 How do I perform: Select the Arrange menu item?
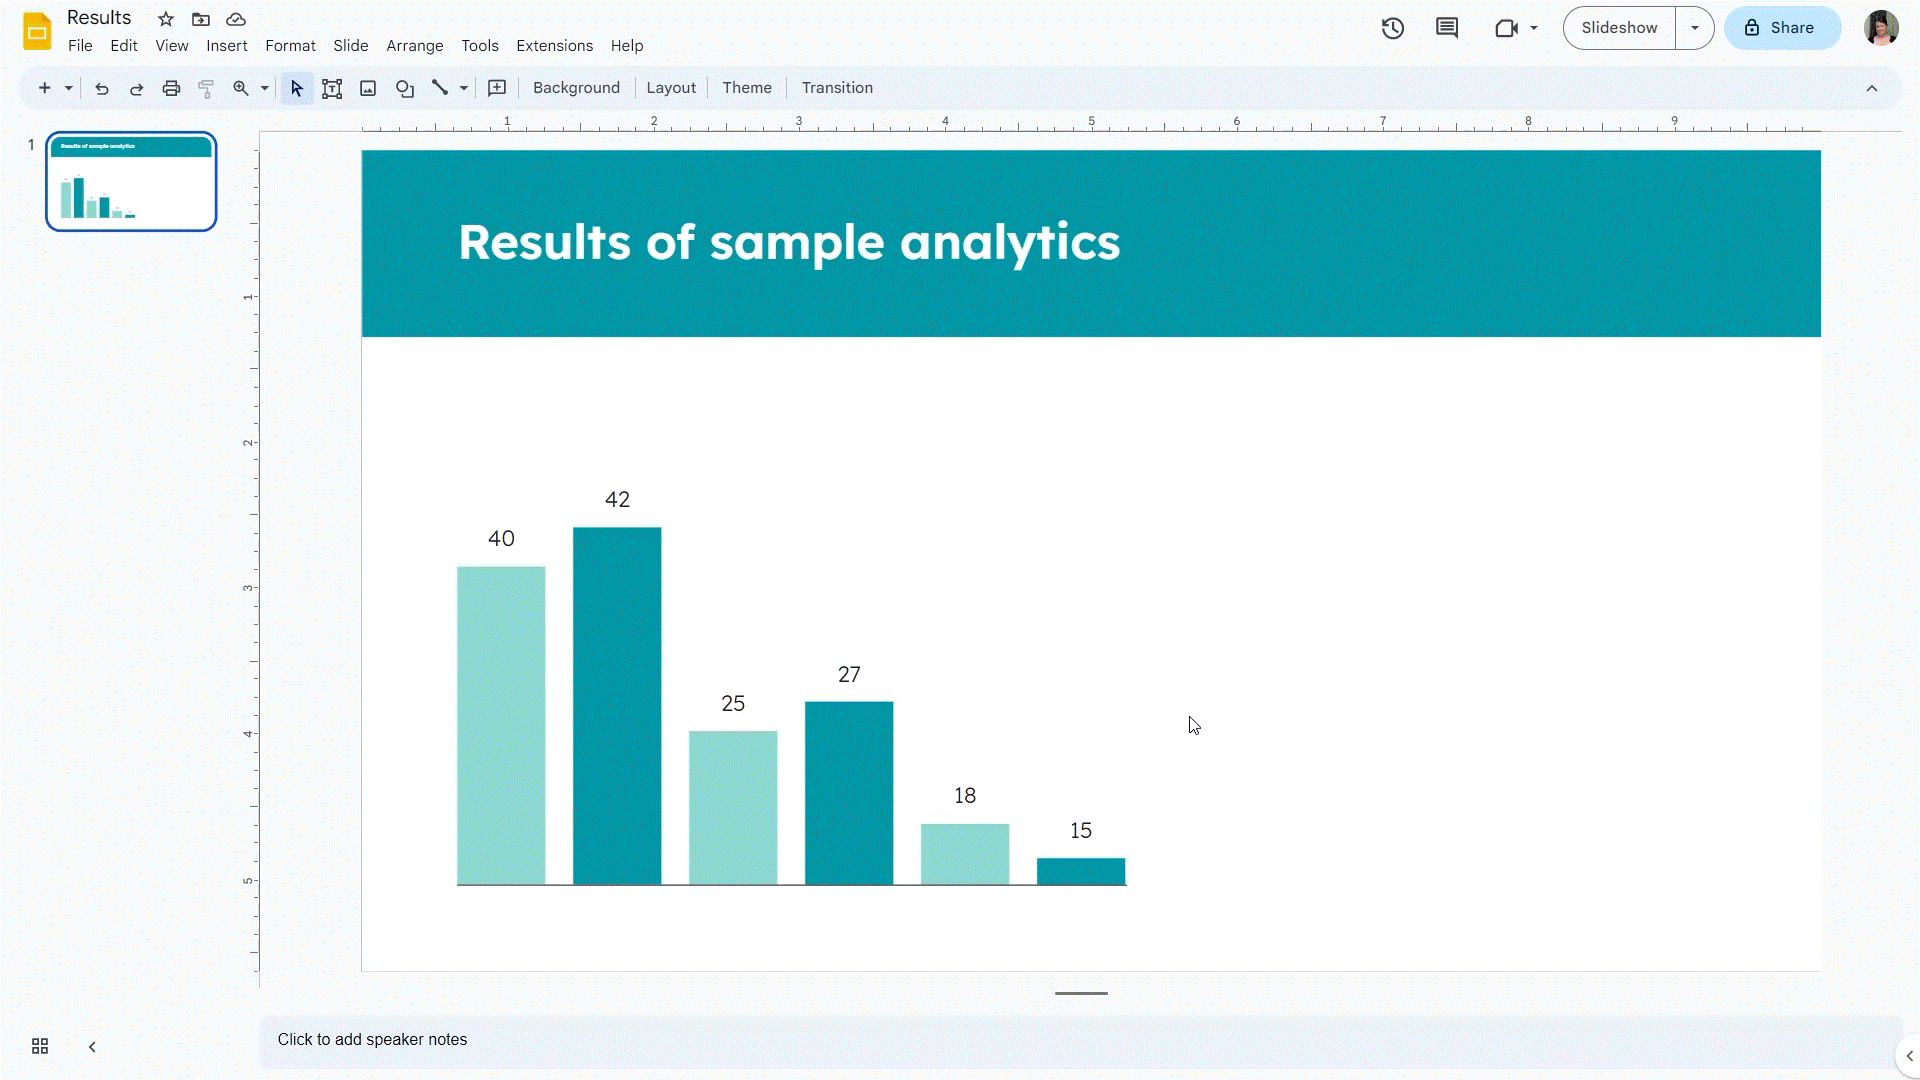[414, 45]
